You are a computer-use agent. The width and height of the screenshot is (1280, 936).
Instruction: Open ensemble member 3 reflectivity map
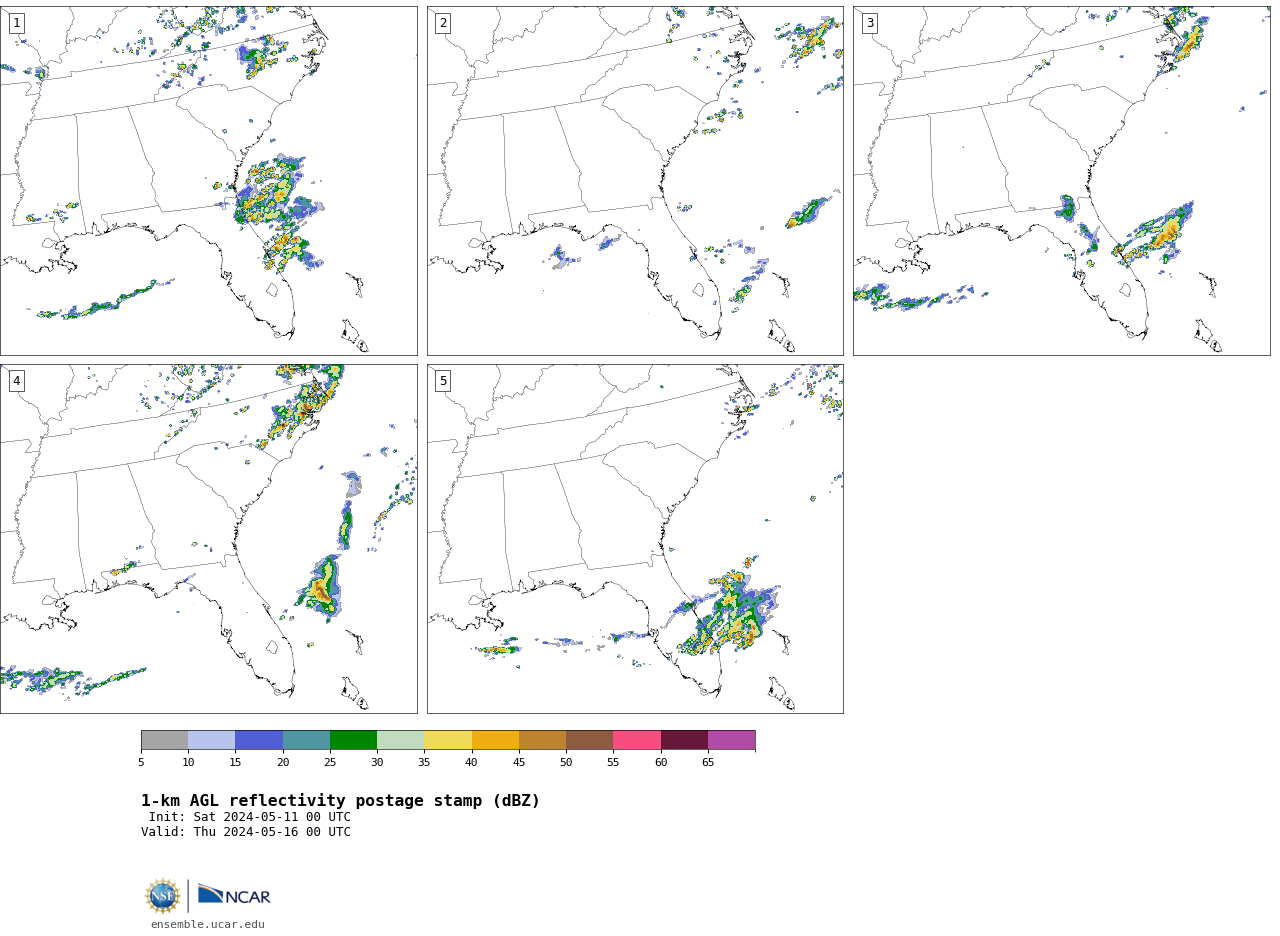coord(1061,181)
